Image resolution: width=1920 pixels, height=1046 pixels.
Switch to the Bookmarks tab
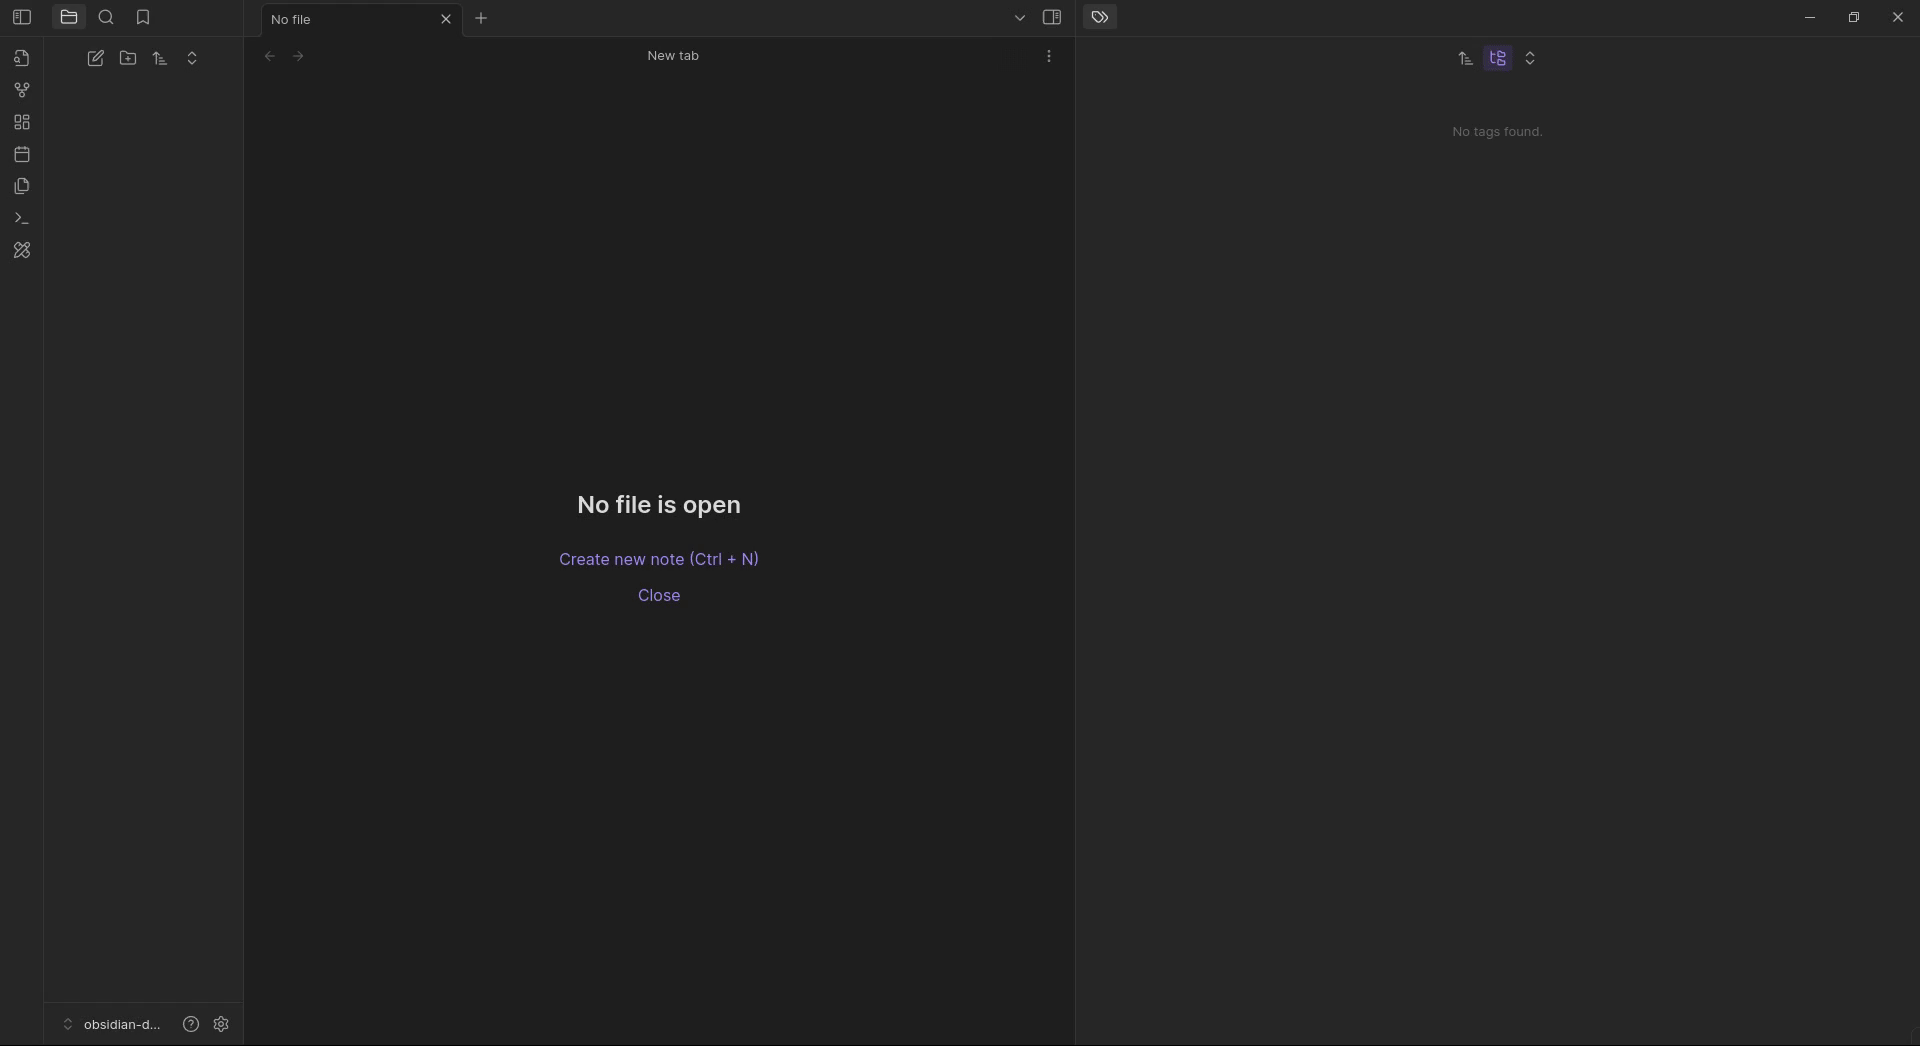click(143, 17)
